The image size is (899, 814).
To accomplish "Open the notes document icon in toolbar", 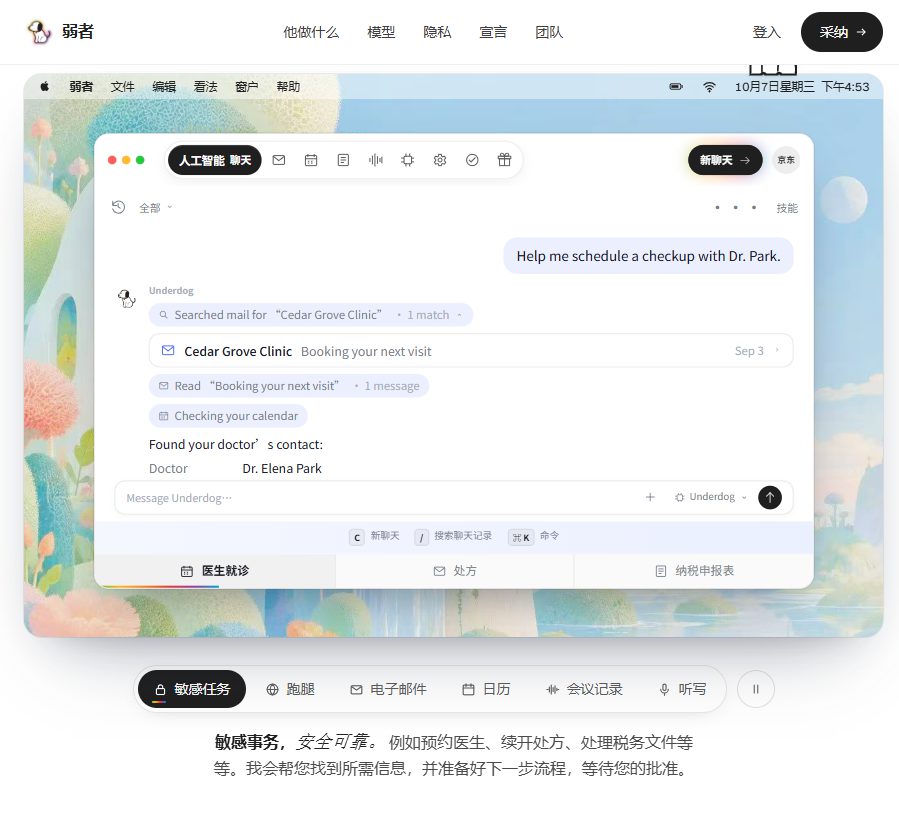I will pyautogui.click(x=343, y=160).
